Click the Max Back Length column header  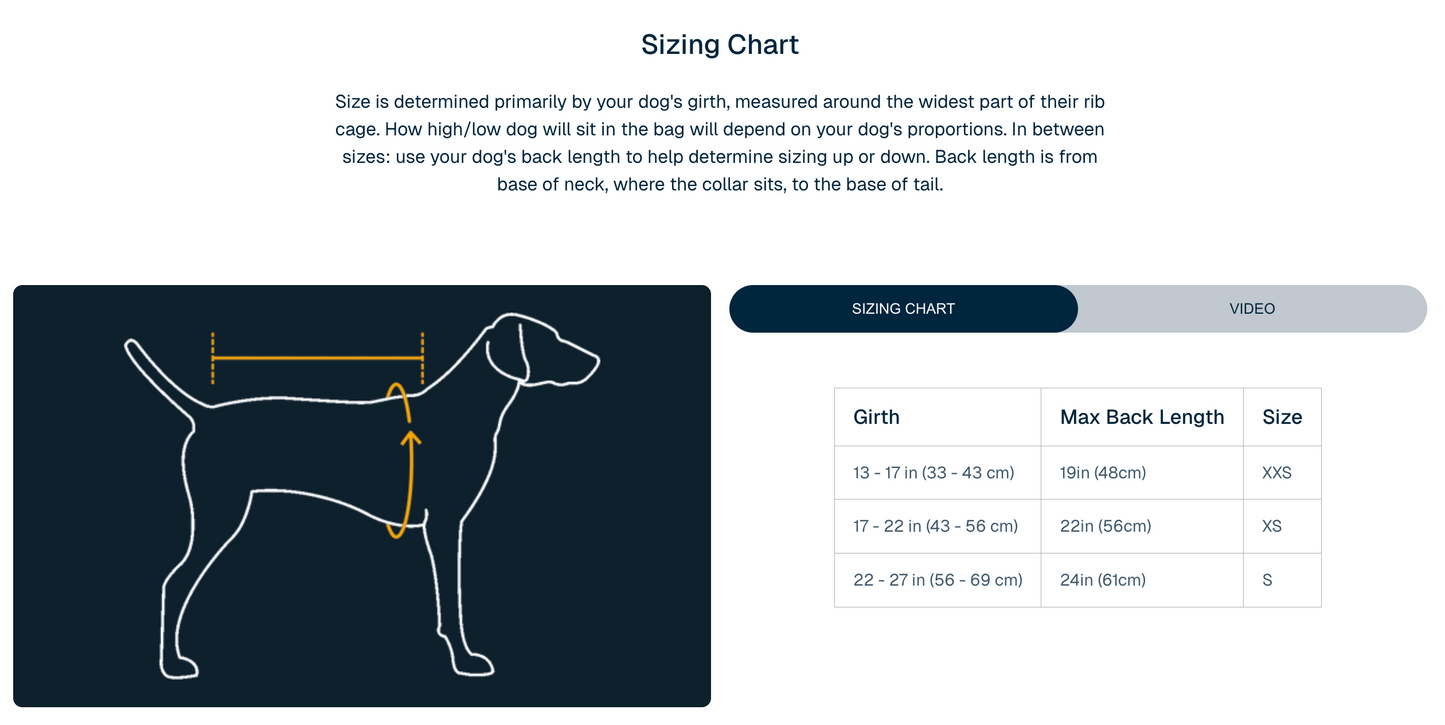pos(1142,417)
